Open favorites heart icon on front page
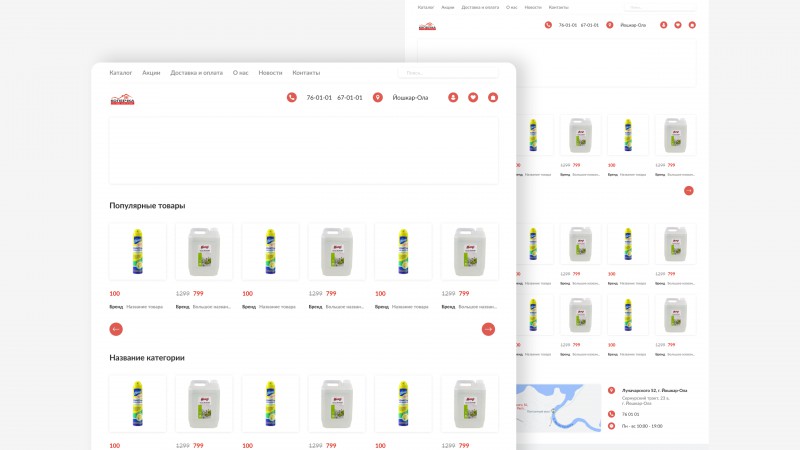The height and width of the screenshot is (450, 800). pyautogui.click(x=473, y=97)
